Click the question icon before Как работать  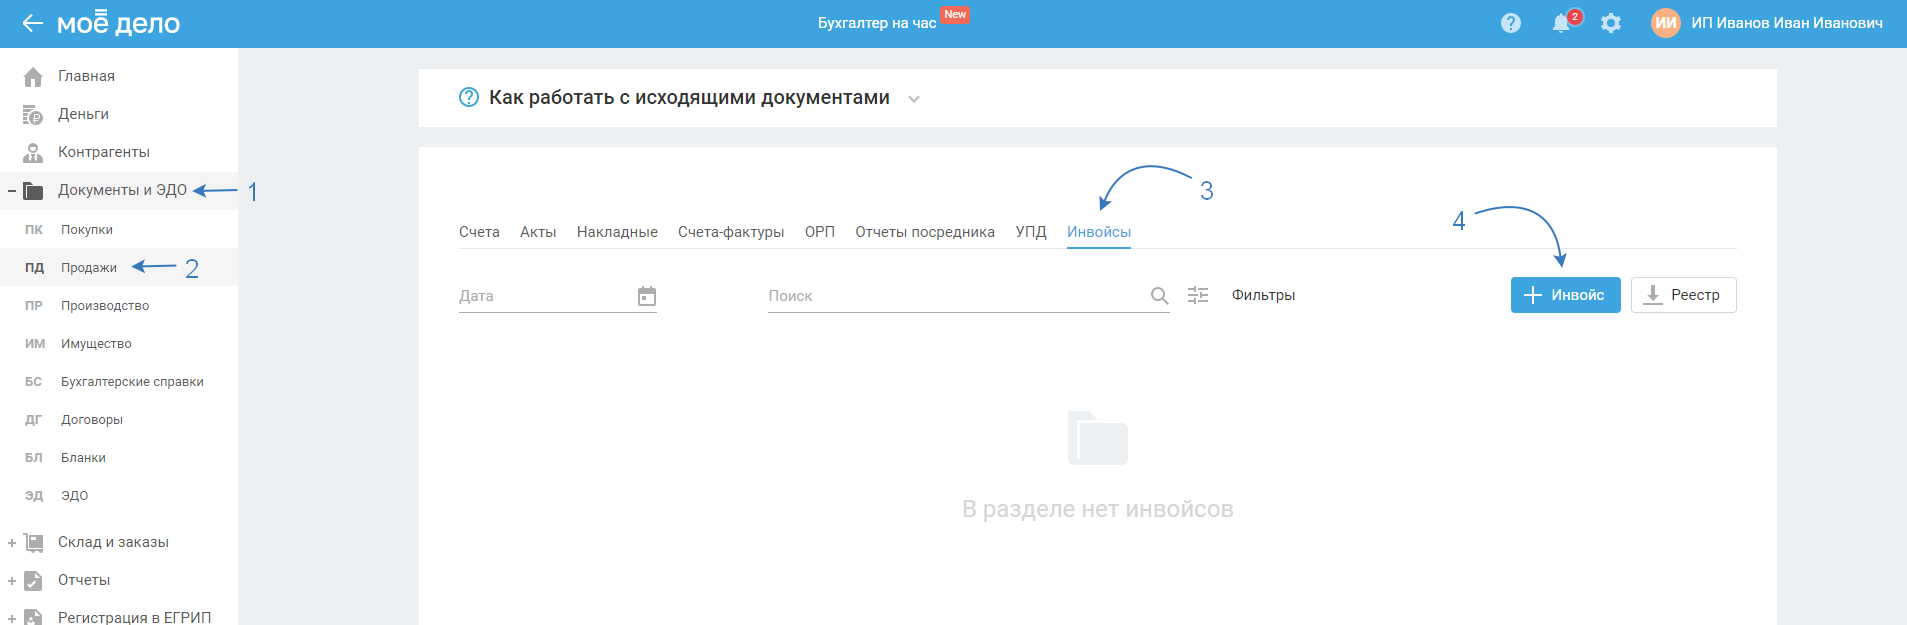469,97
